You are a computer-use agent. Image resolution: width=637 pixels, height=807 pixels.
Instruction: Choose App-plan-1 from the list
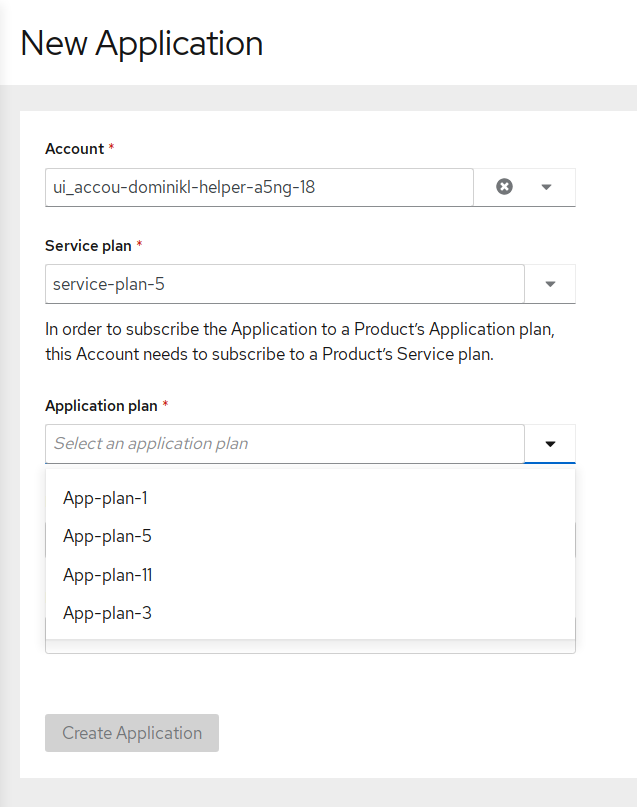click(x=105, y=498)
